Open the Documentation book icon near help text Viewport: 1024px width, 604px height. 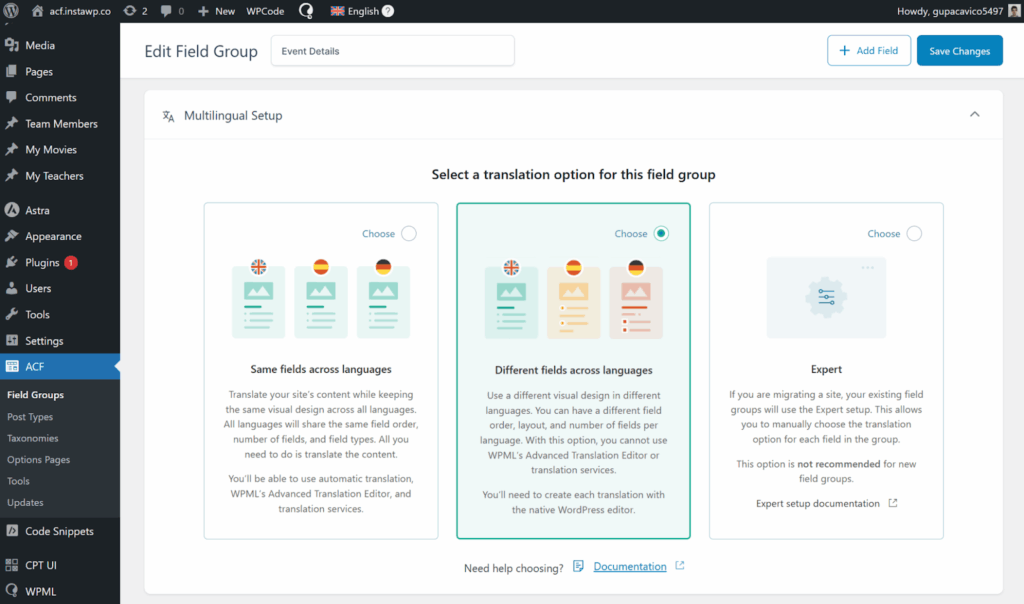578,566
